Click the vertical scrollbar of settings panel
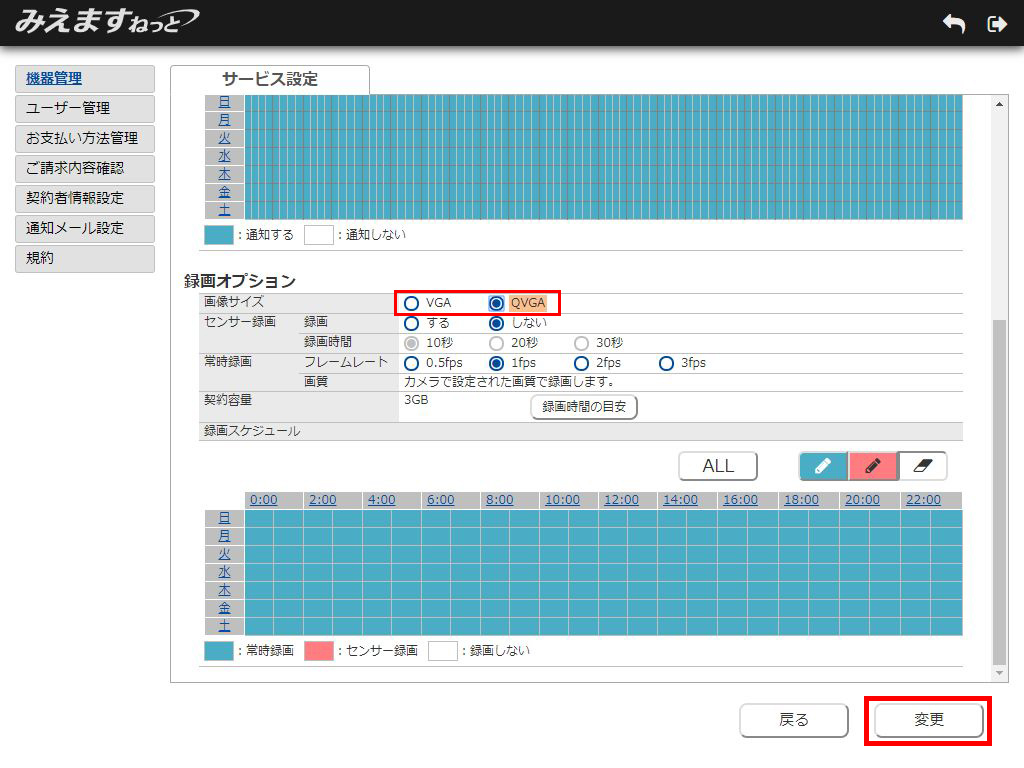Image resolution: width=1024 pixels, height=768 pixels. (999, 490)
